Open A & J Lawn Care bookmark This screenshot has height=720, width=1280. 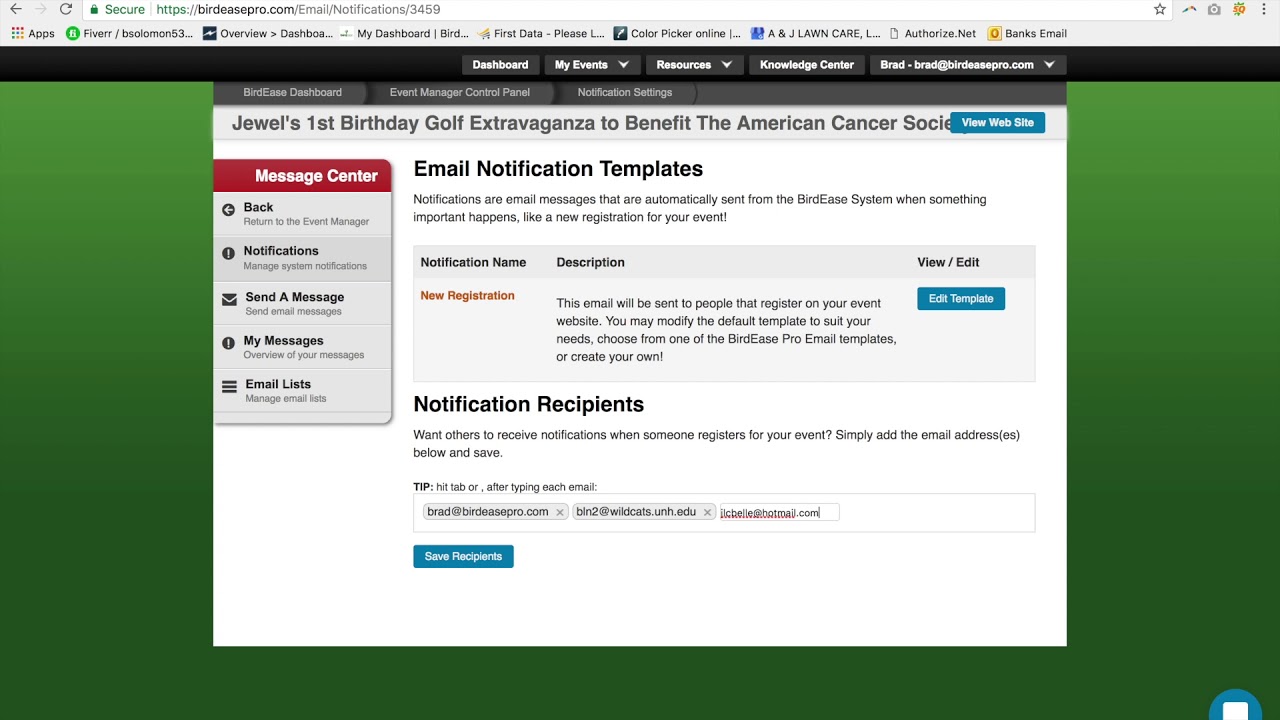click(816, 33)
